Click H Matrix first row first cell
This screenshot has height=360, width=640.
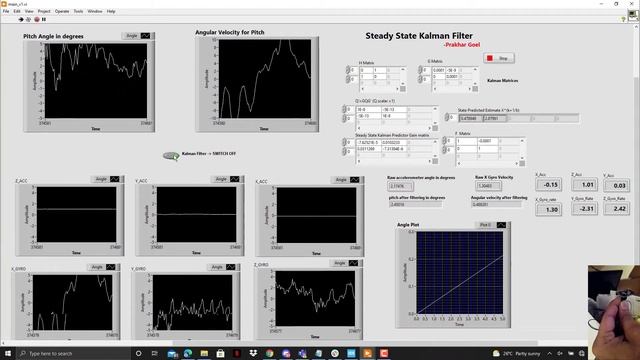tap(366, 71)
